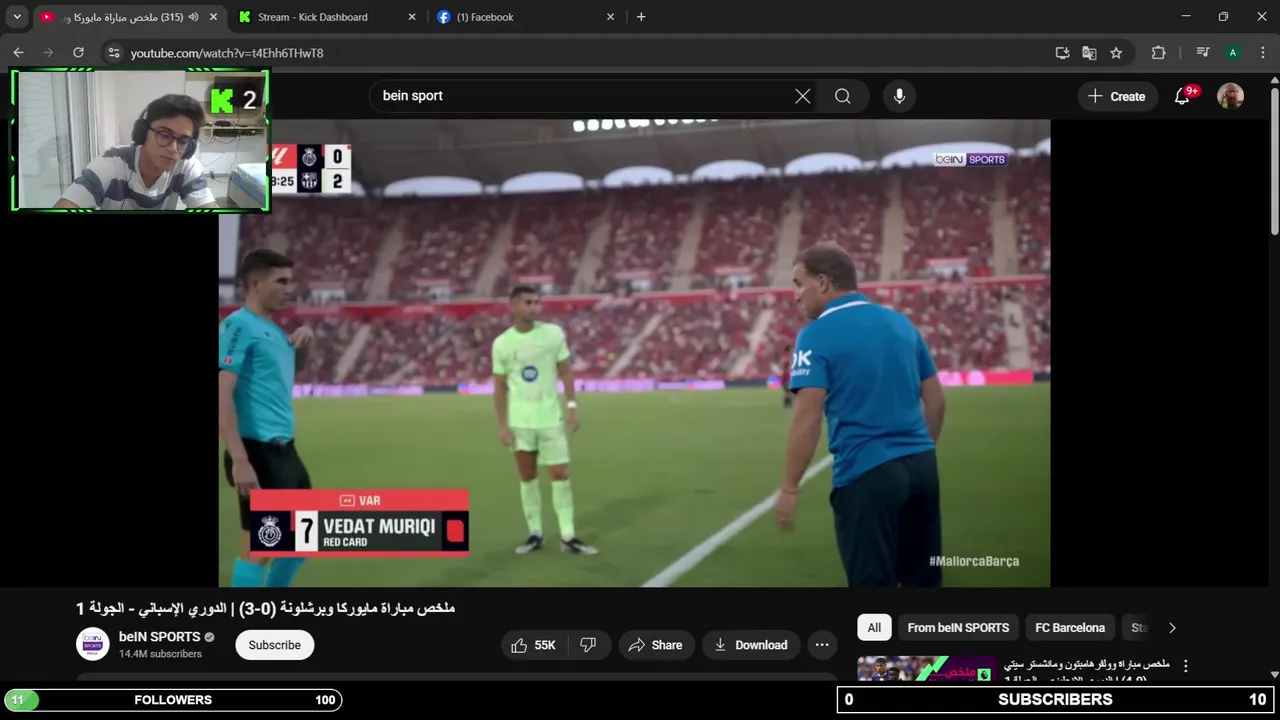The image size is (1280, 720).
Task: Open a new browser tab
Action: (641, 17)
